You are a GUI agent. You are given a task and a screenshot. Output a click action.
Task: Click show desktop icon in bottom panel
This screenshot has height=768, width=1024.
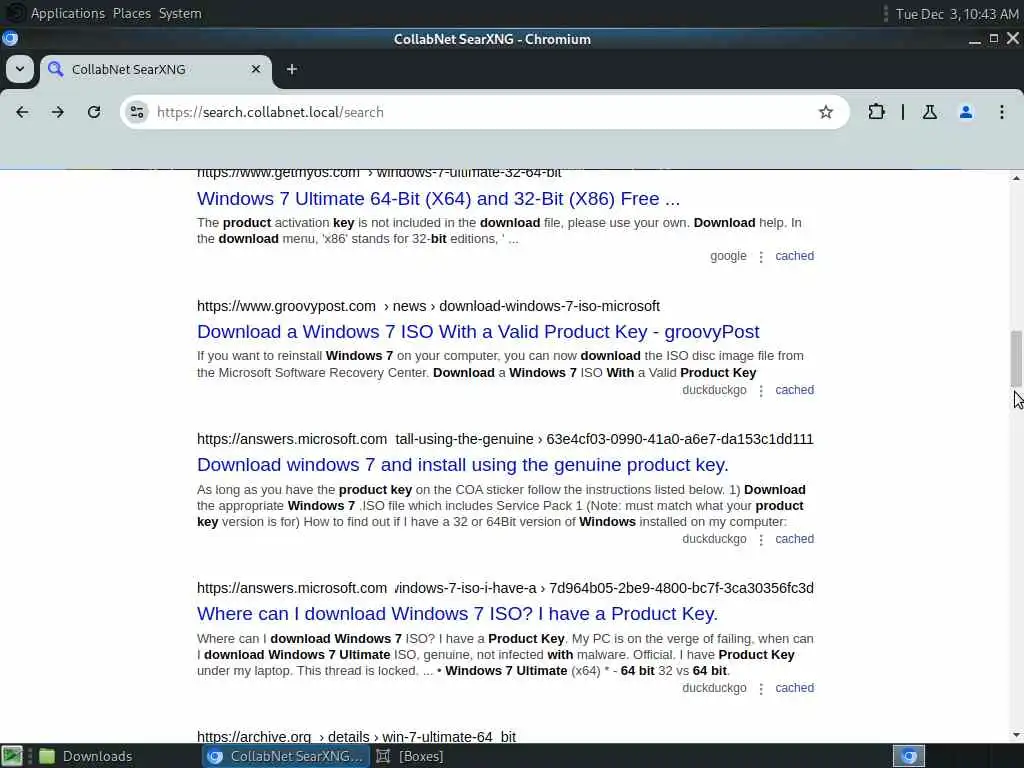[x=12, y=756]
